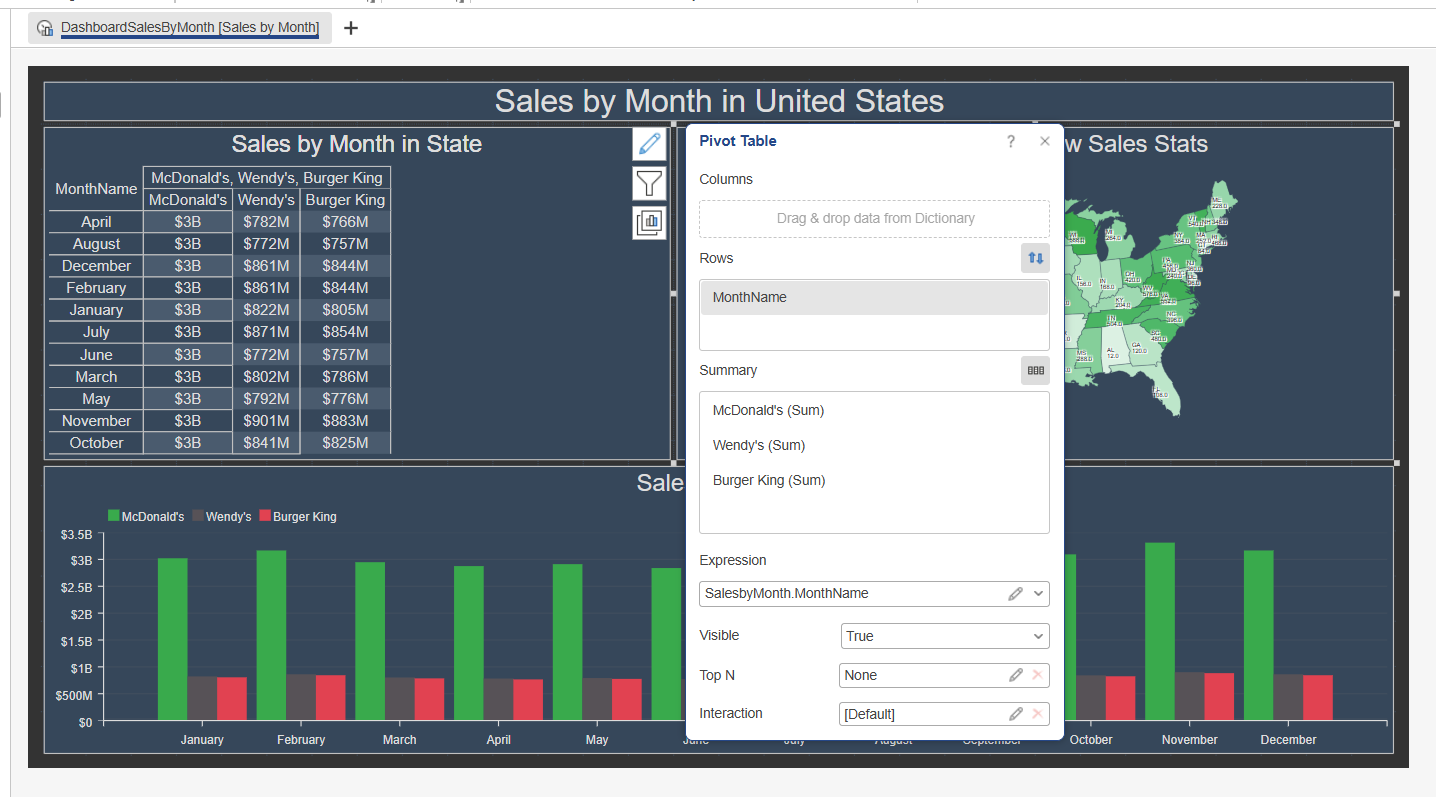The width and height of the screenshot is (1436, 797).
Task: Click the Summary direction grid icon
Action: [1035, 370]
